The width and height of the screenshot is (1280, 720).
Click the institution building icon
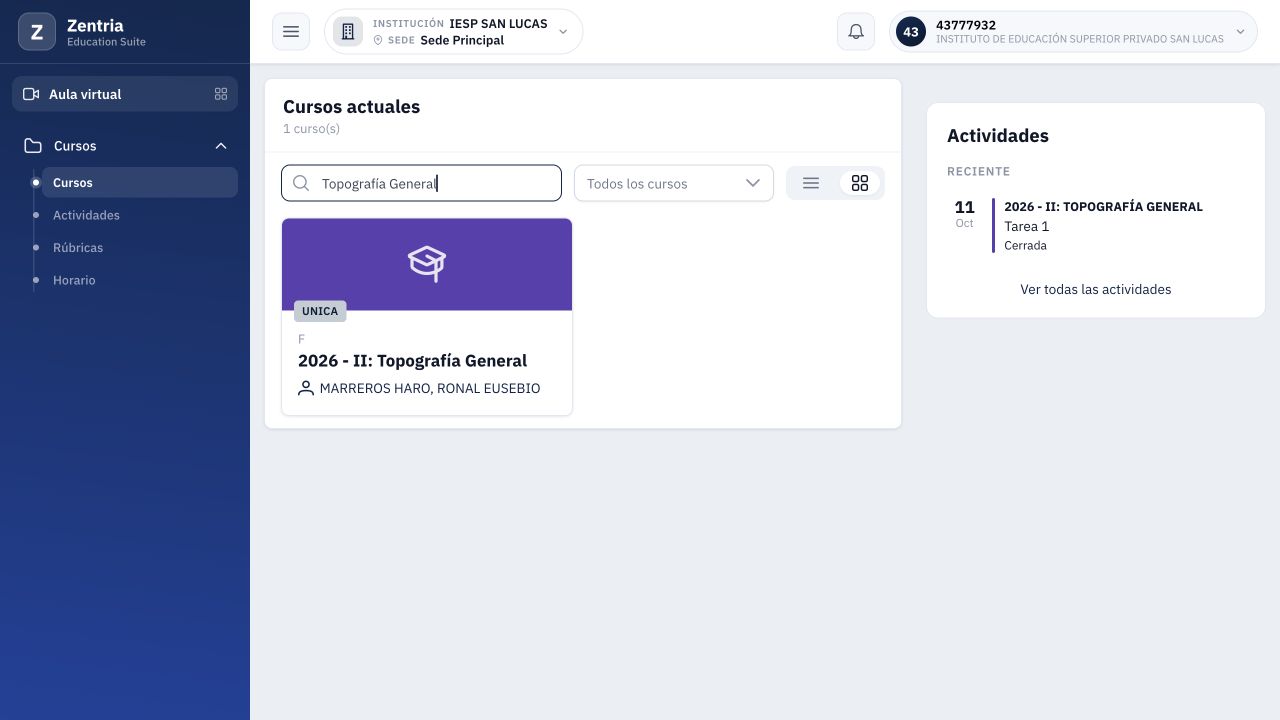(348, 32)
